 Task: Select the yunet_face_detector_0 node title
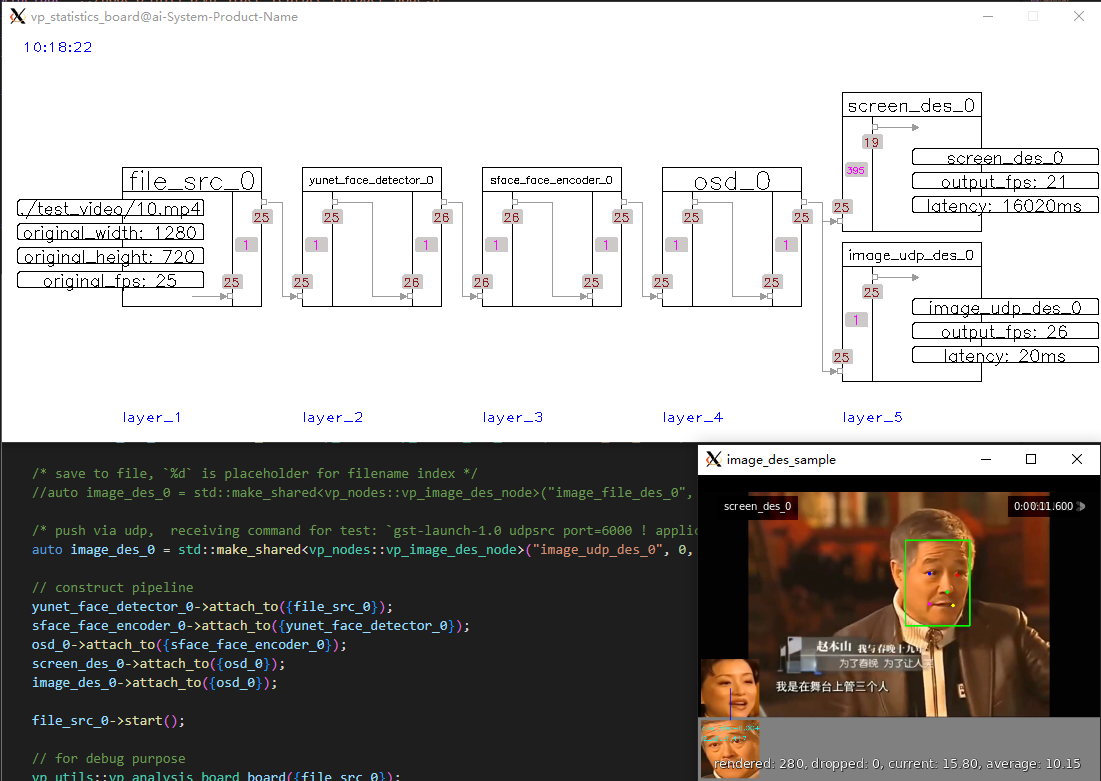click(371, 180)
